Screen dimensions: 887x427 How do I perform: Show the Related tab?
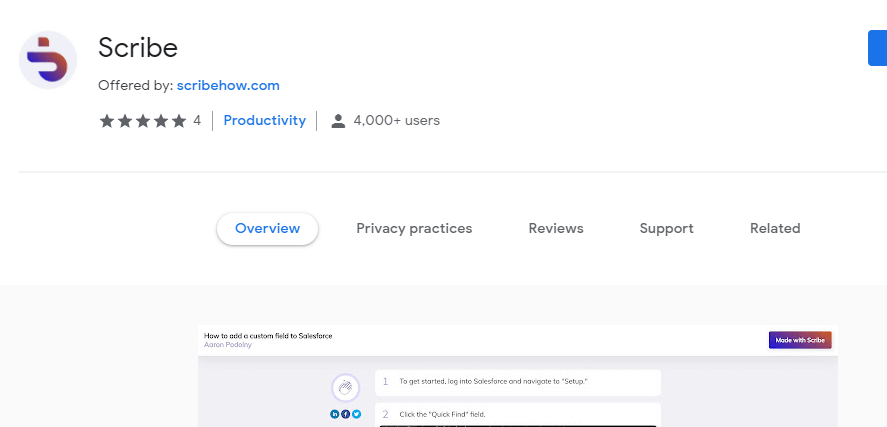pos(775,229)
